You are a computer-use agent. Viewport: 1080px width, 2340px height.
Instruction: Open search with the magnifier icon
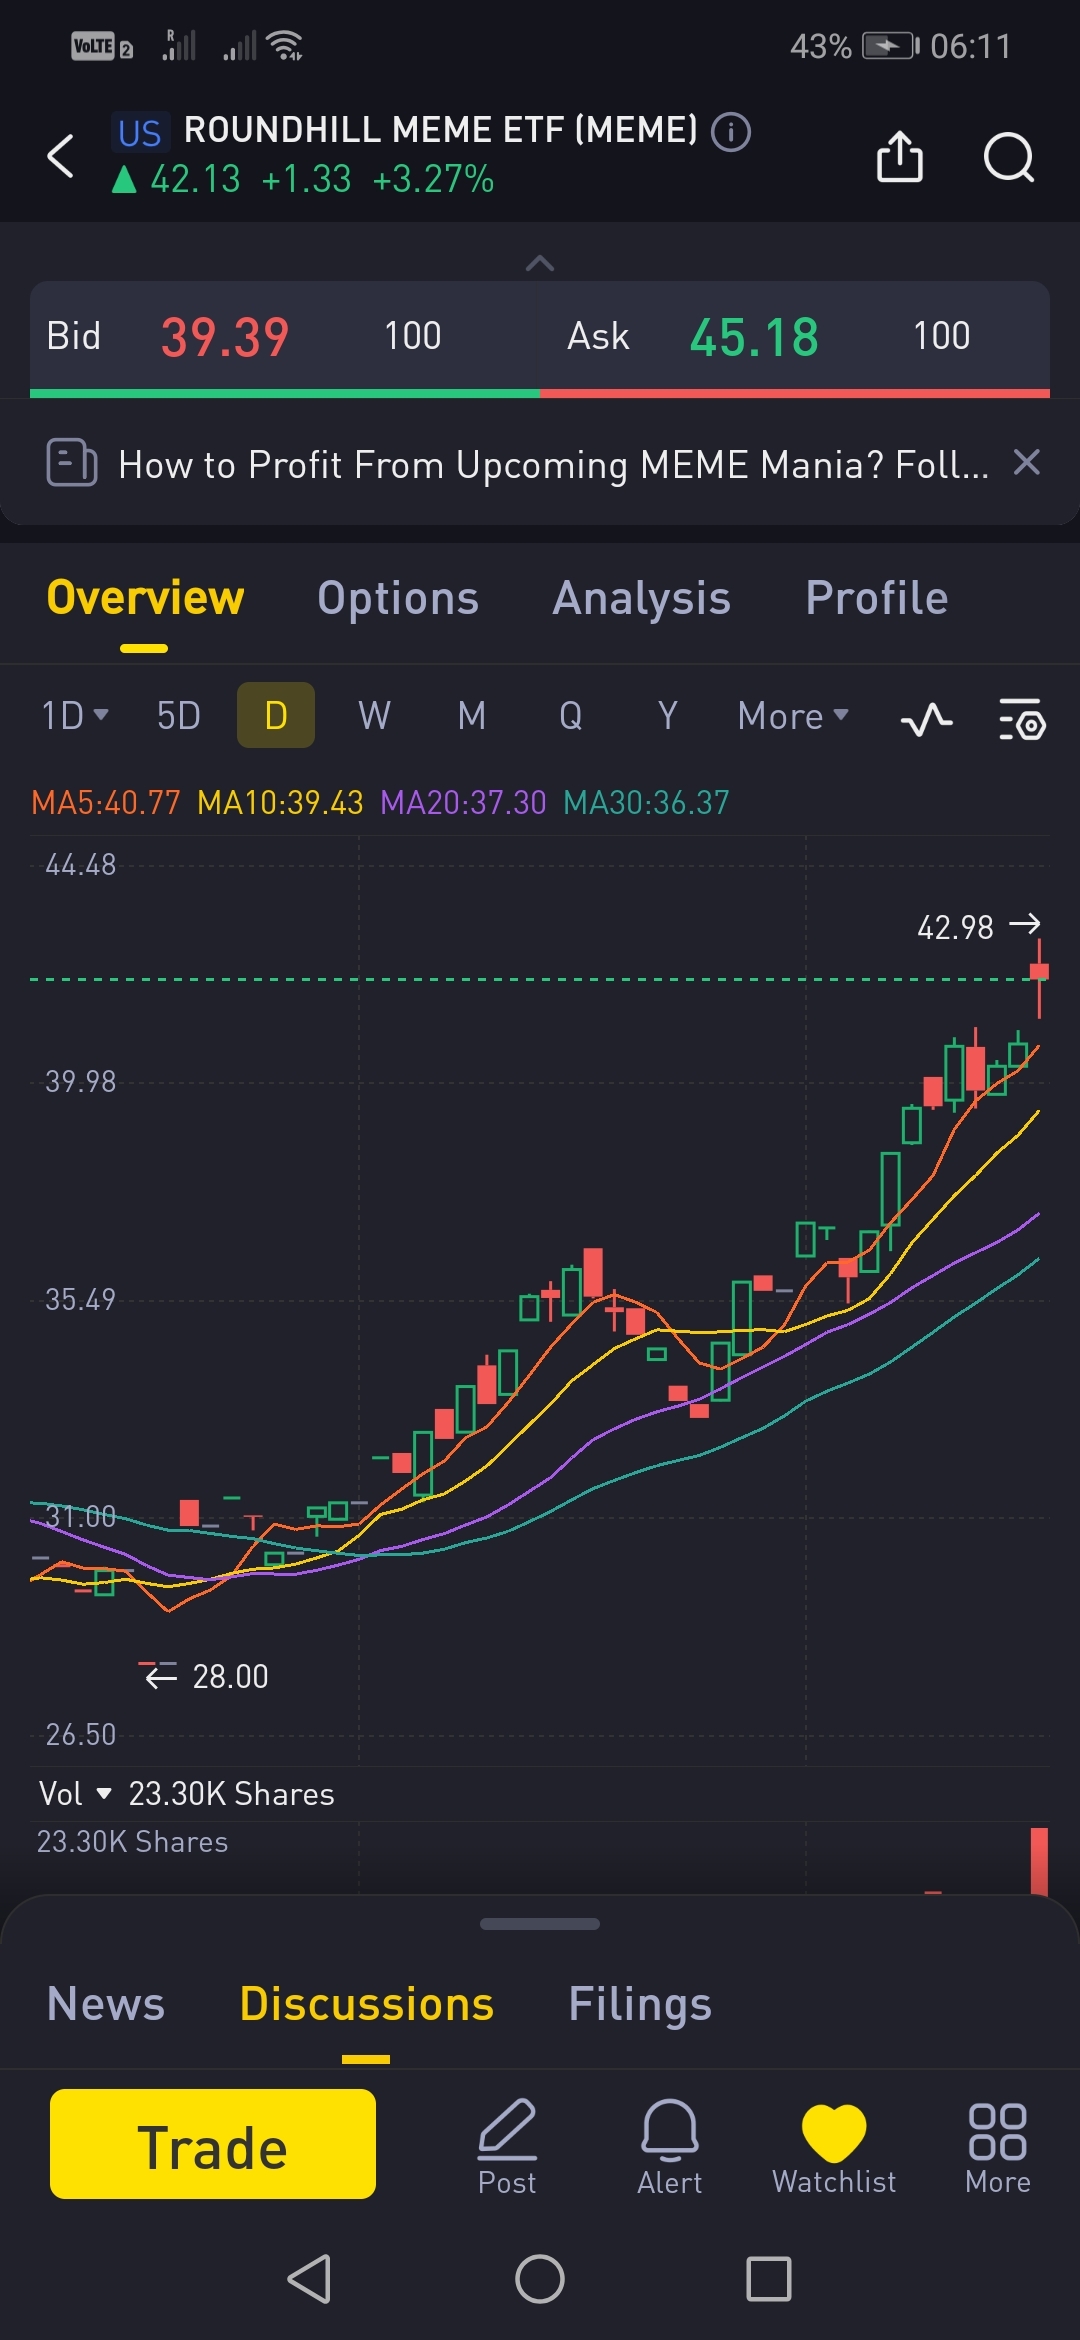[x=1008, y=157]
